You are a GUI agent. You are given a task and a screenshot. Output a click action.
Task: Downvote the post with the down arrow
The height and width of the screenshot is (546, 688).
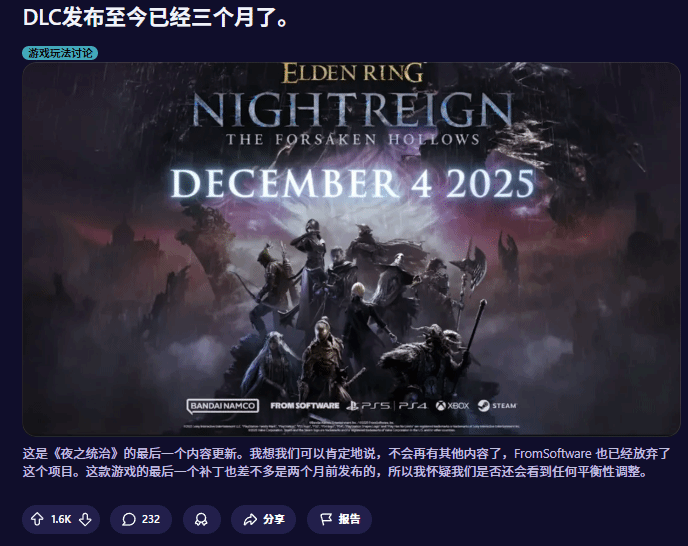(85, 519)
